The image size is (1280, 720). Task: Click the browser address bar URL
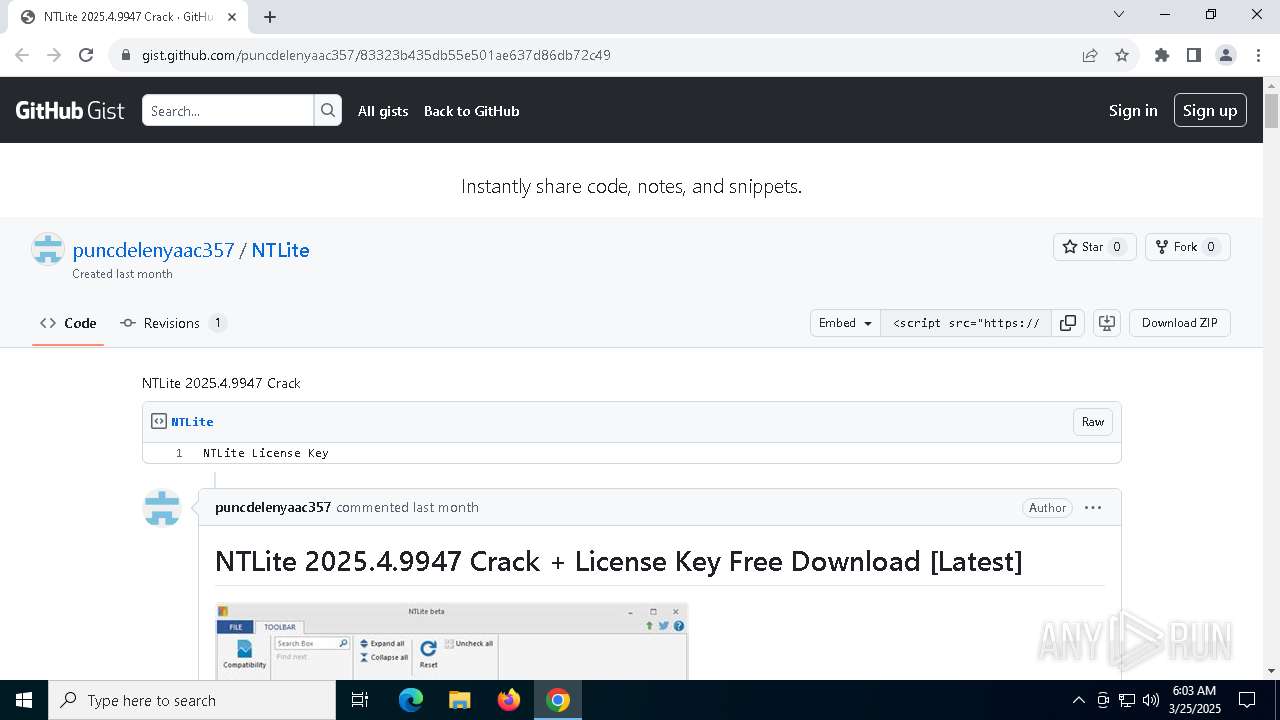click(376, 55)
